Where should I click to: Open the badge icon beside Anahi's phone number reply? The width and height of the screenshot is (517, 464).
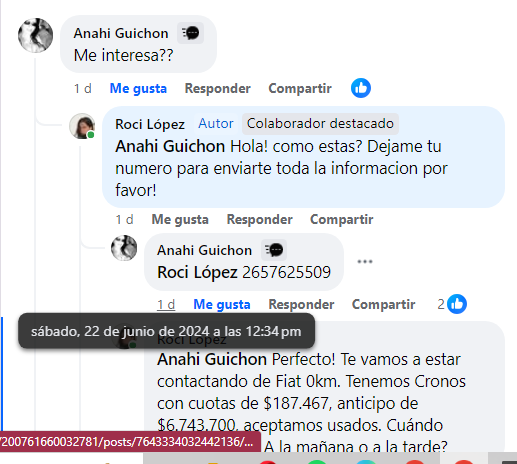point(274,250)
